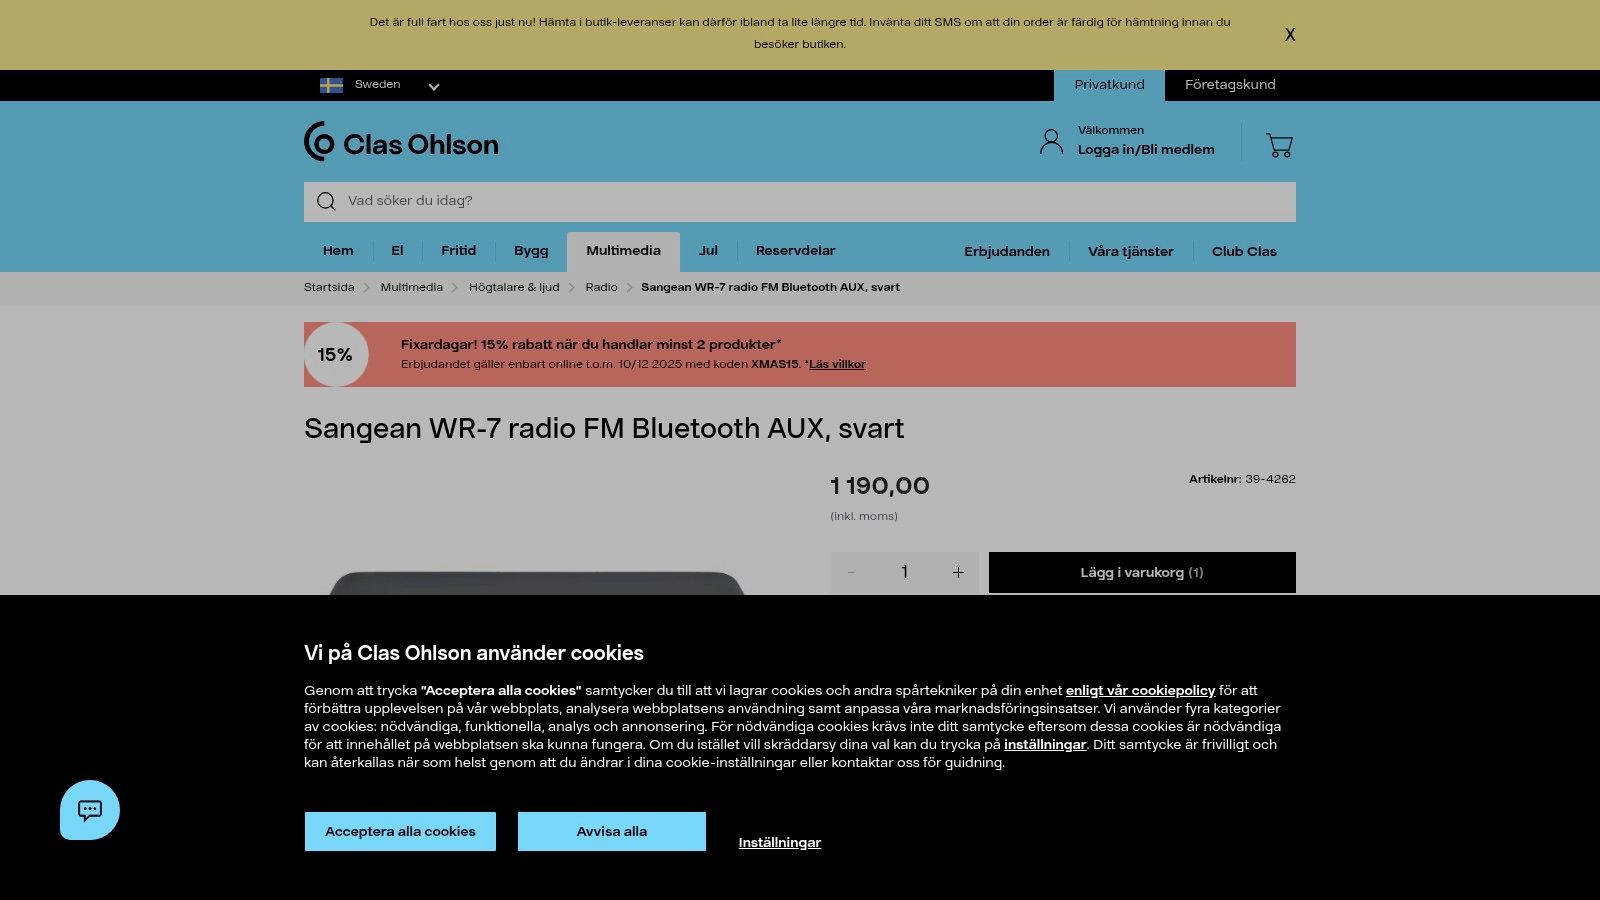Screen dimensions: 1600x900
Task: Open the Jul menu
Action: [708, 251]
